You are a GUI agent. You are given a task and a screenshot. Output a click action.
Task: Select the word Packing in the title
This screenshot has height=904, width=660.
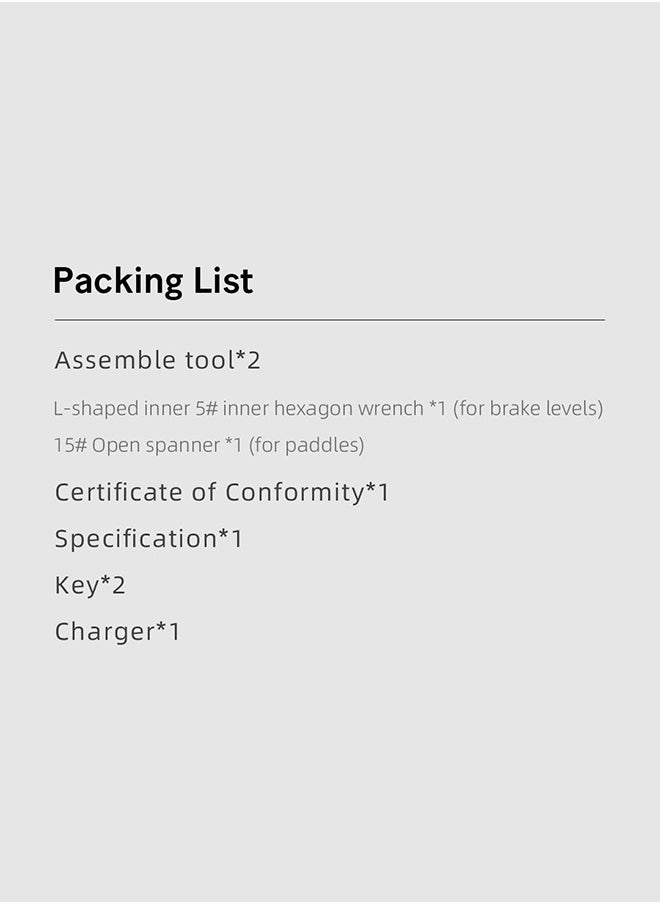pos(118,282)
